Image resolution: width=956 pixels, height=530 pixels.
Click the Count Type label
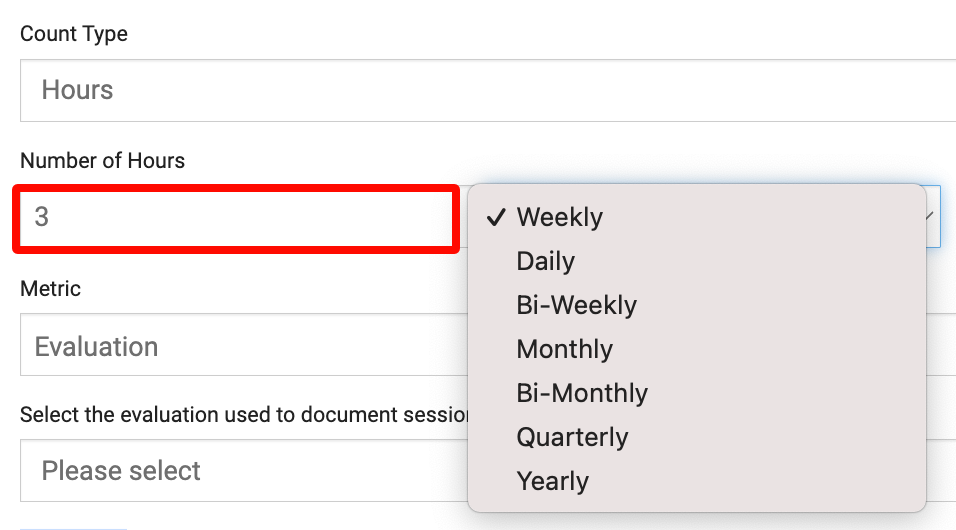coord(74,34)
